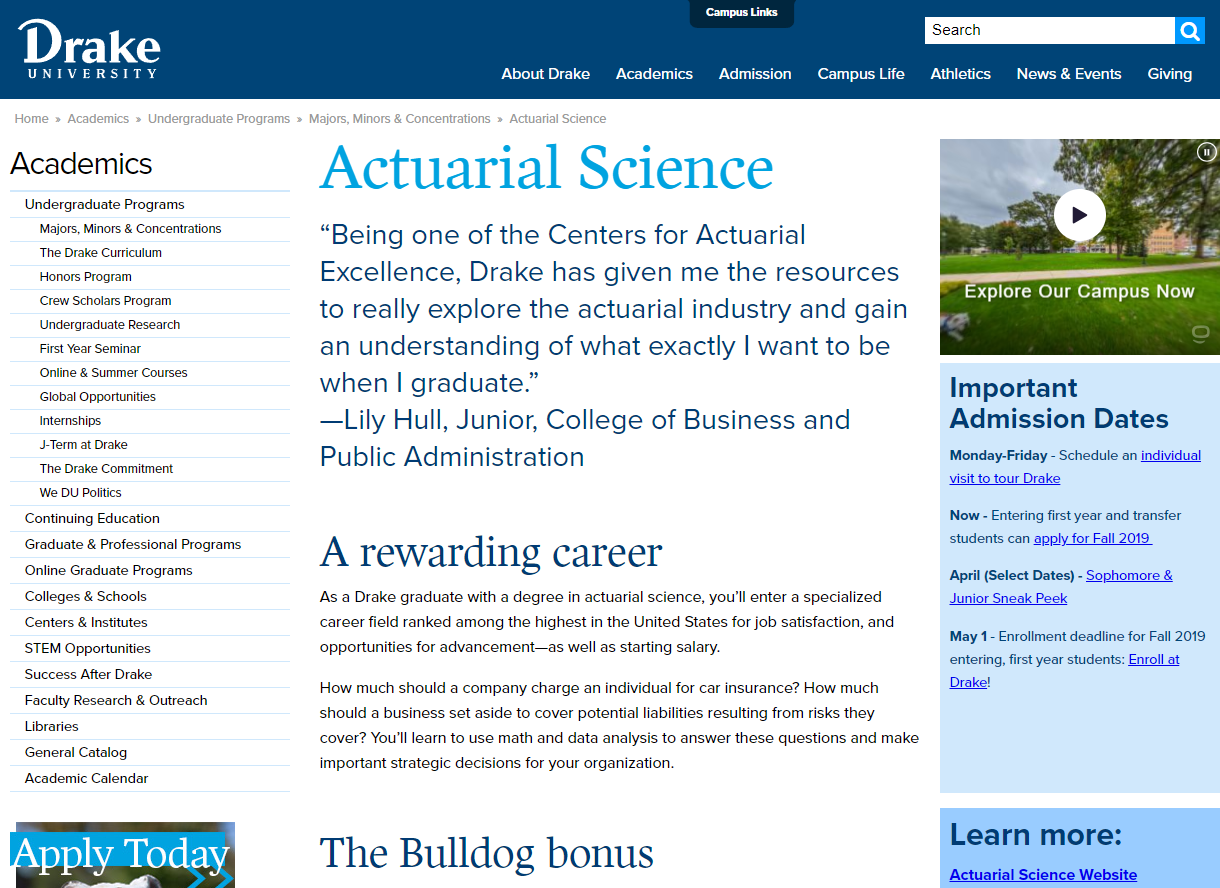Open Actuarial Science Website link

(1043, 875)
